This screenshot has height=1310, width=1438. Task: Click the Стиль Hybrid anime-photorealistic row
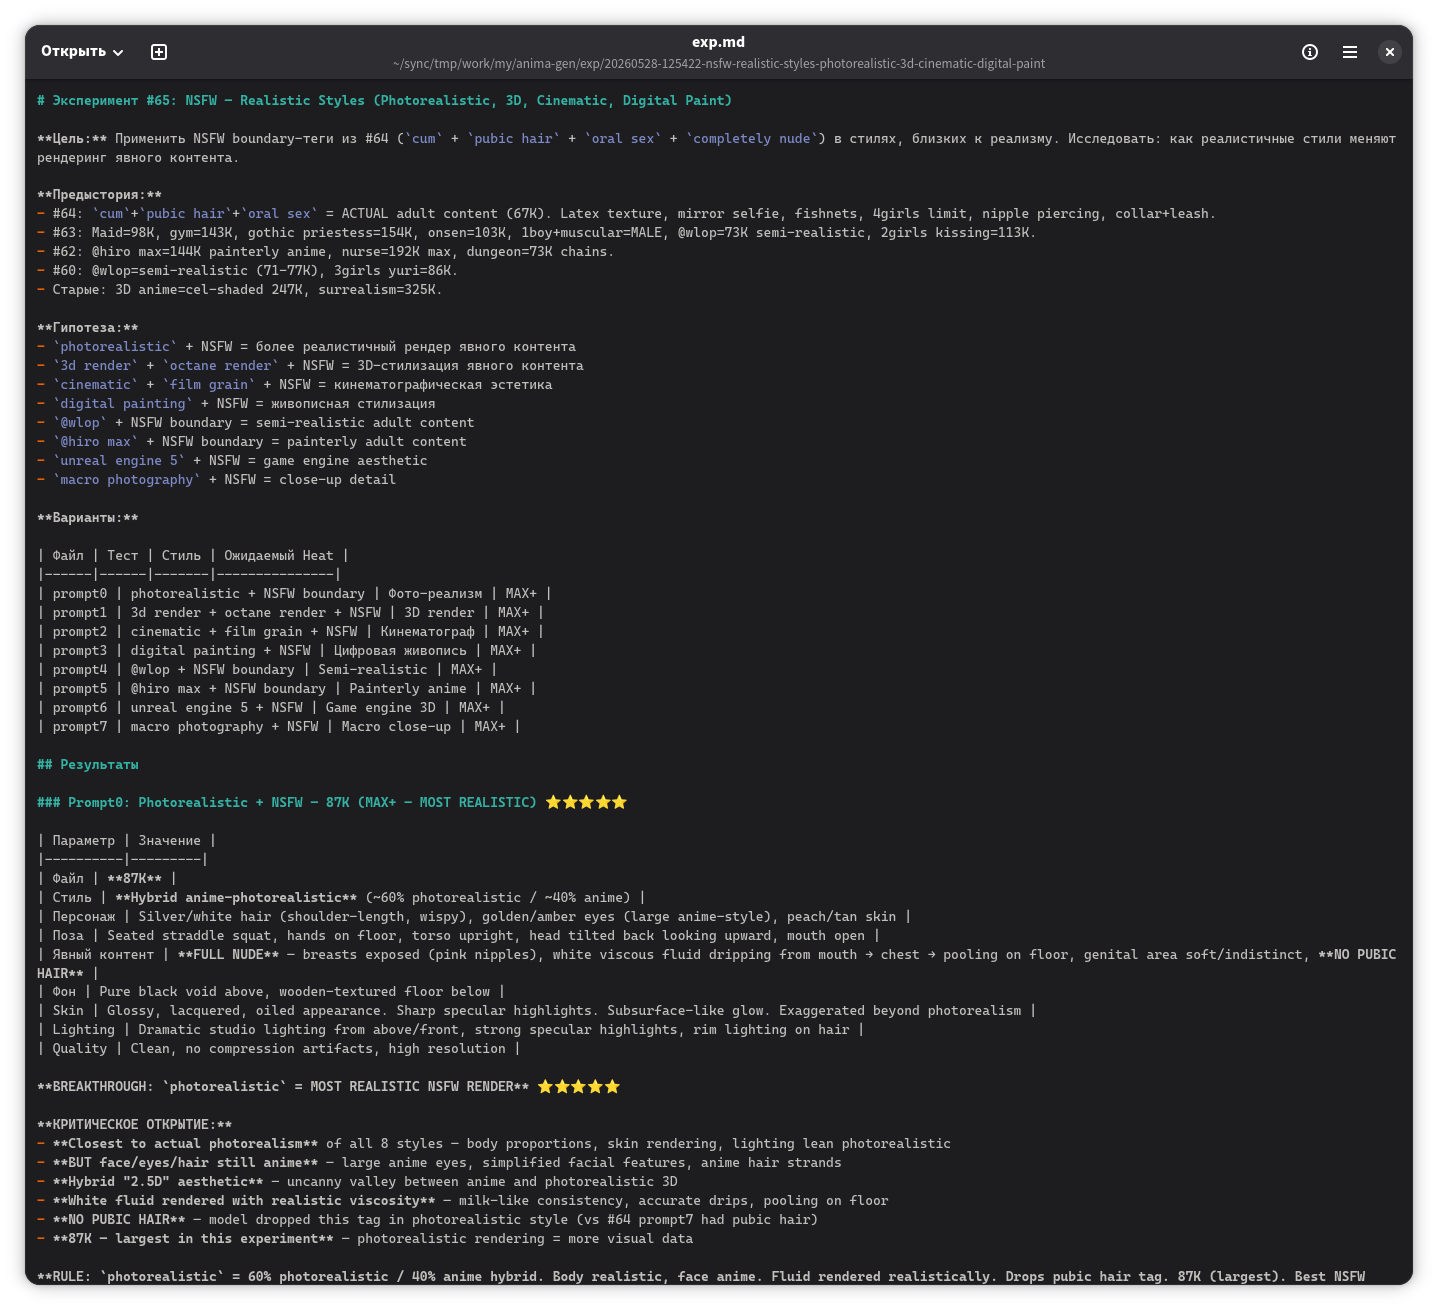point(342,898)
